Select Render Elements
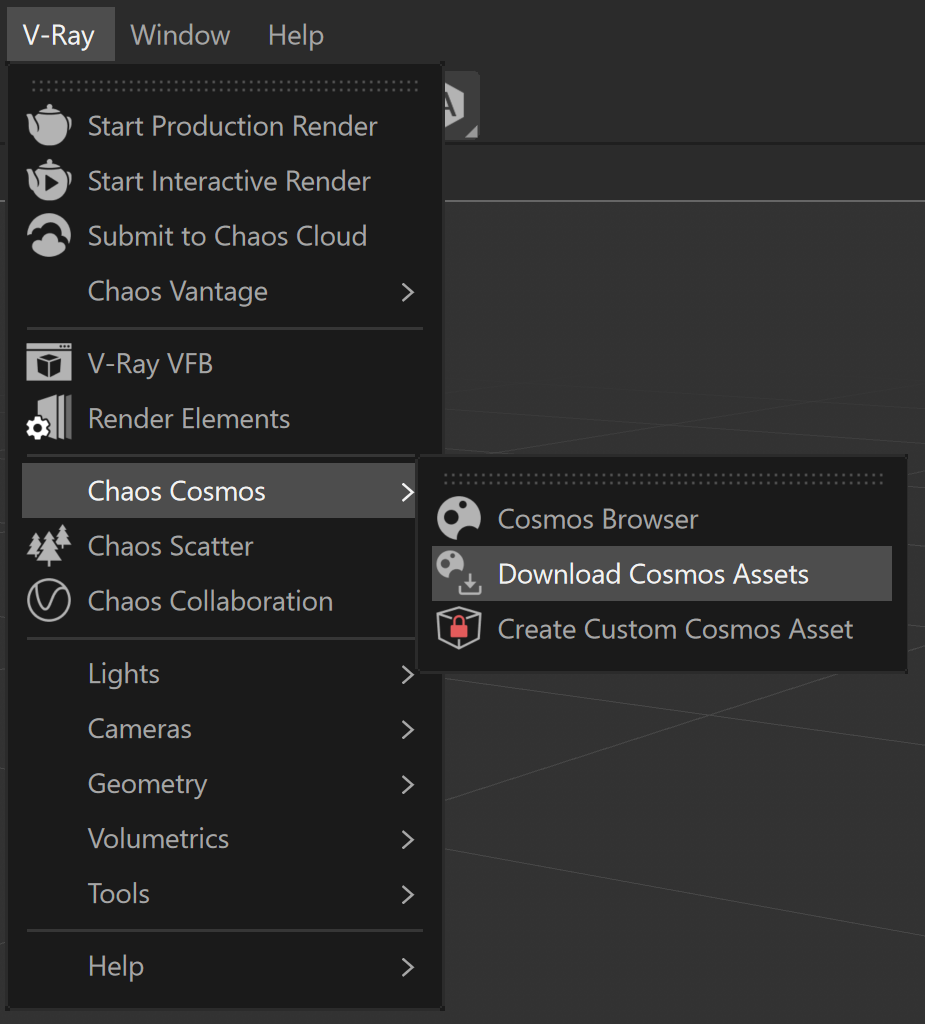925x1024 pixels. click(223, 418)
